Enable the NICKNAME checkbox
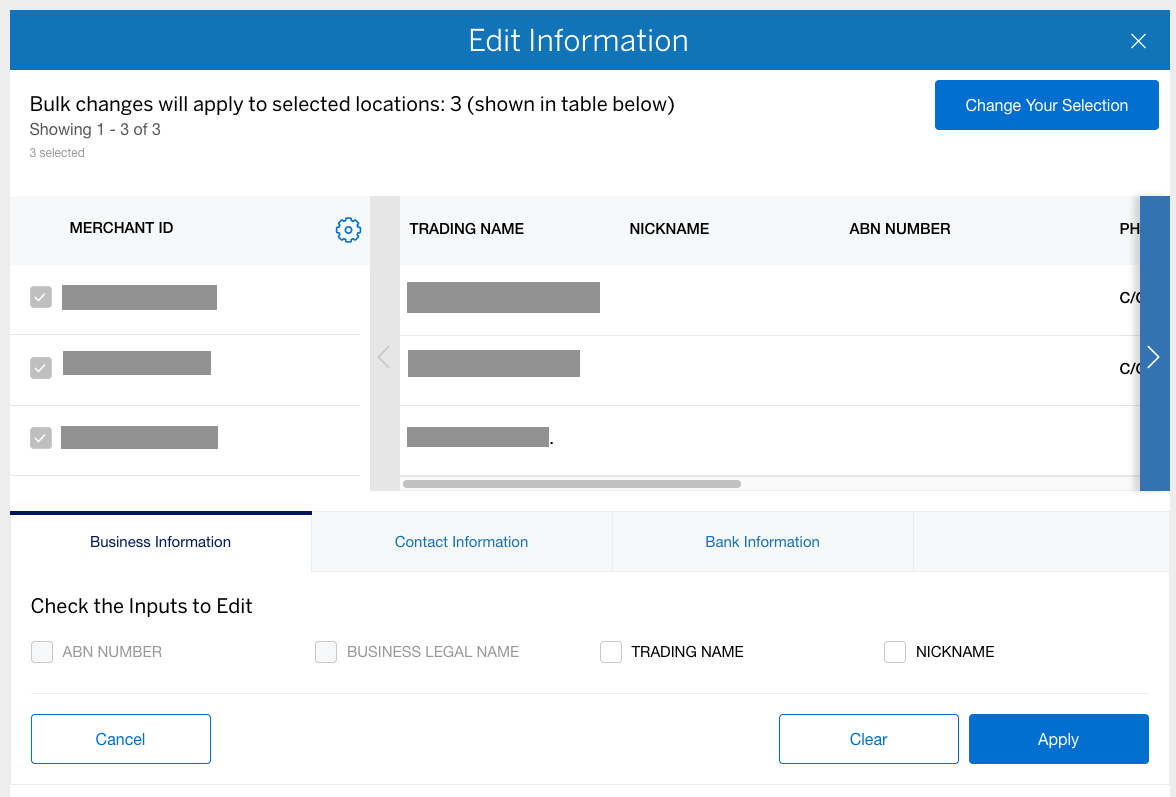 coord(895,652)
